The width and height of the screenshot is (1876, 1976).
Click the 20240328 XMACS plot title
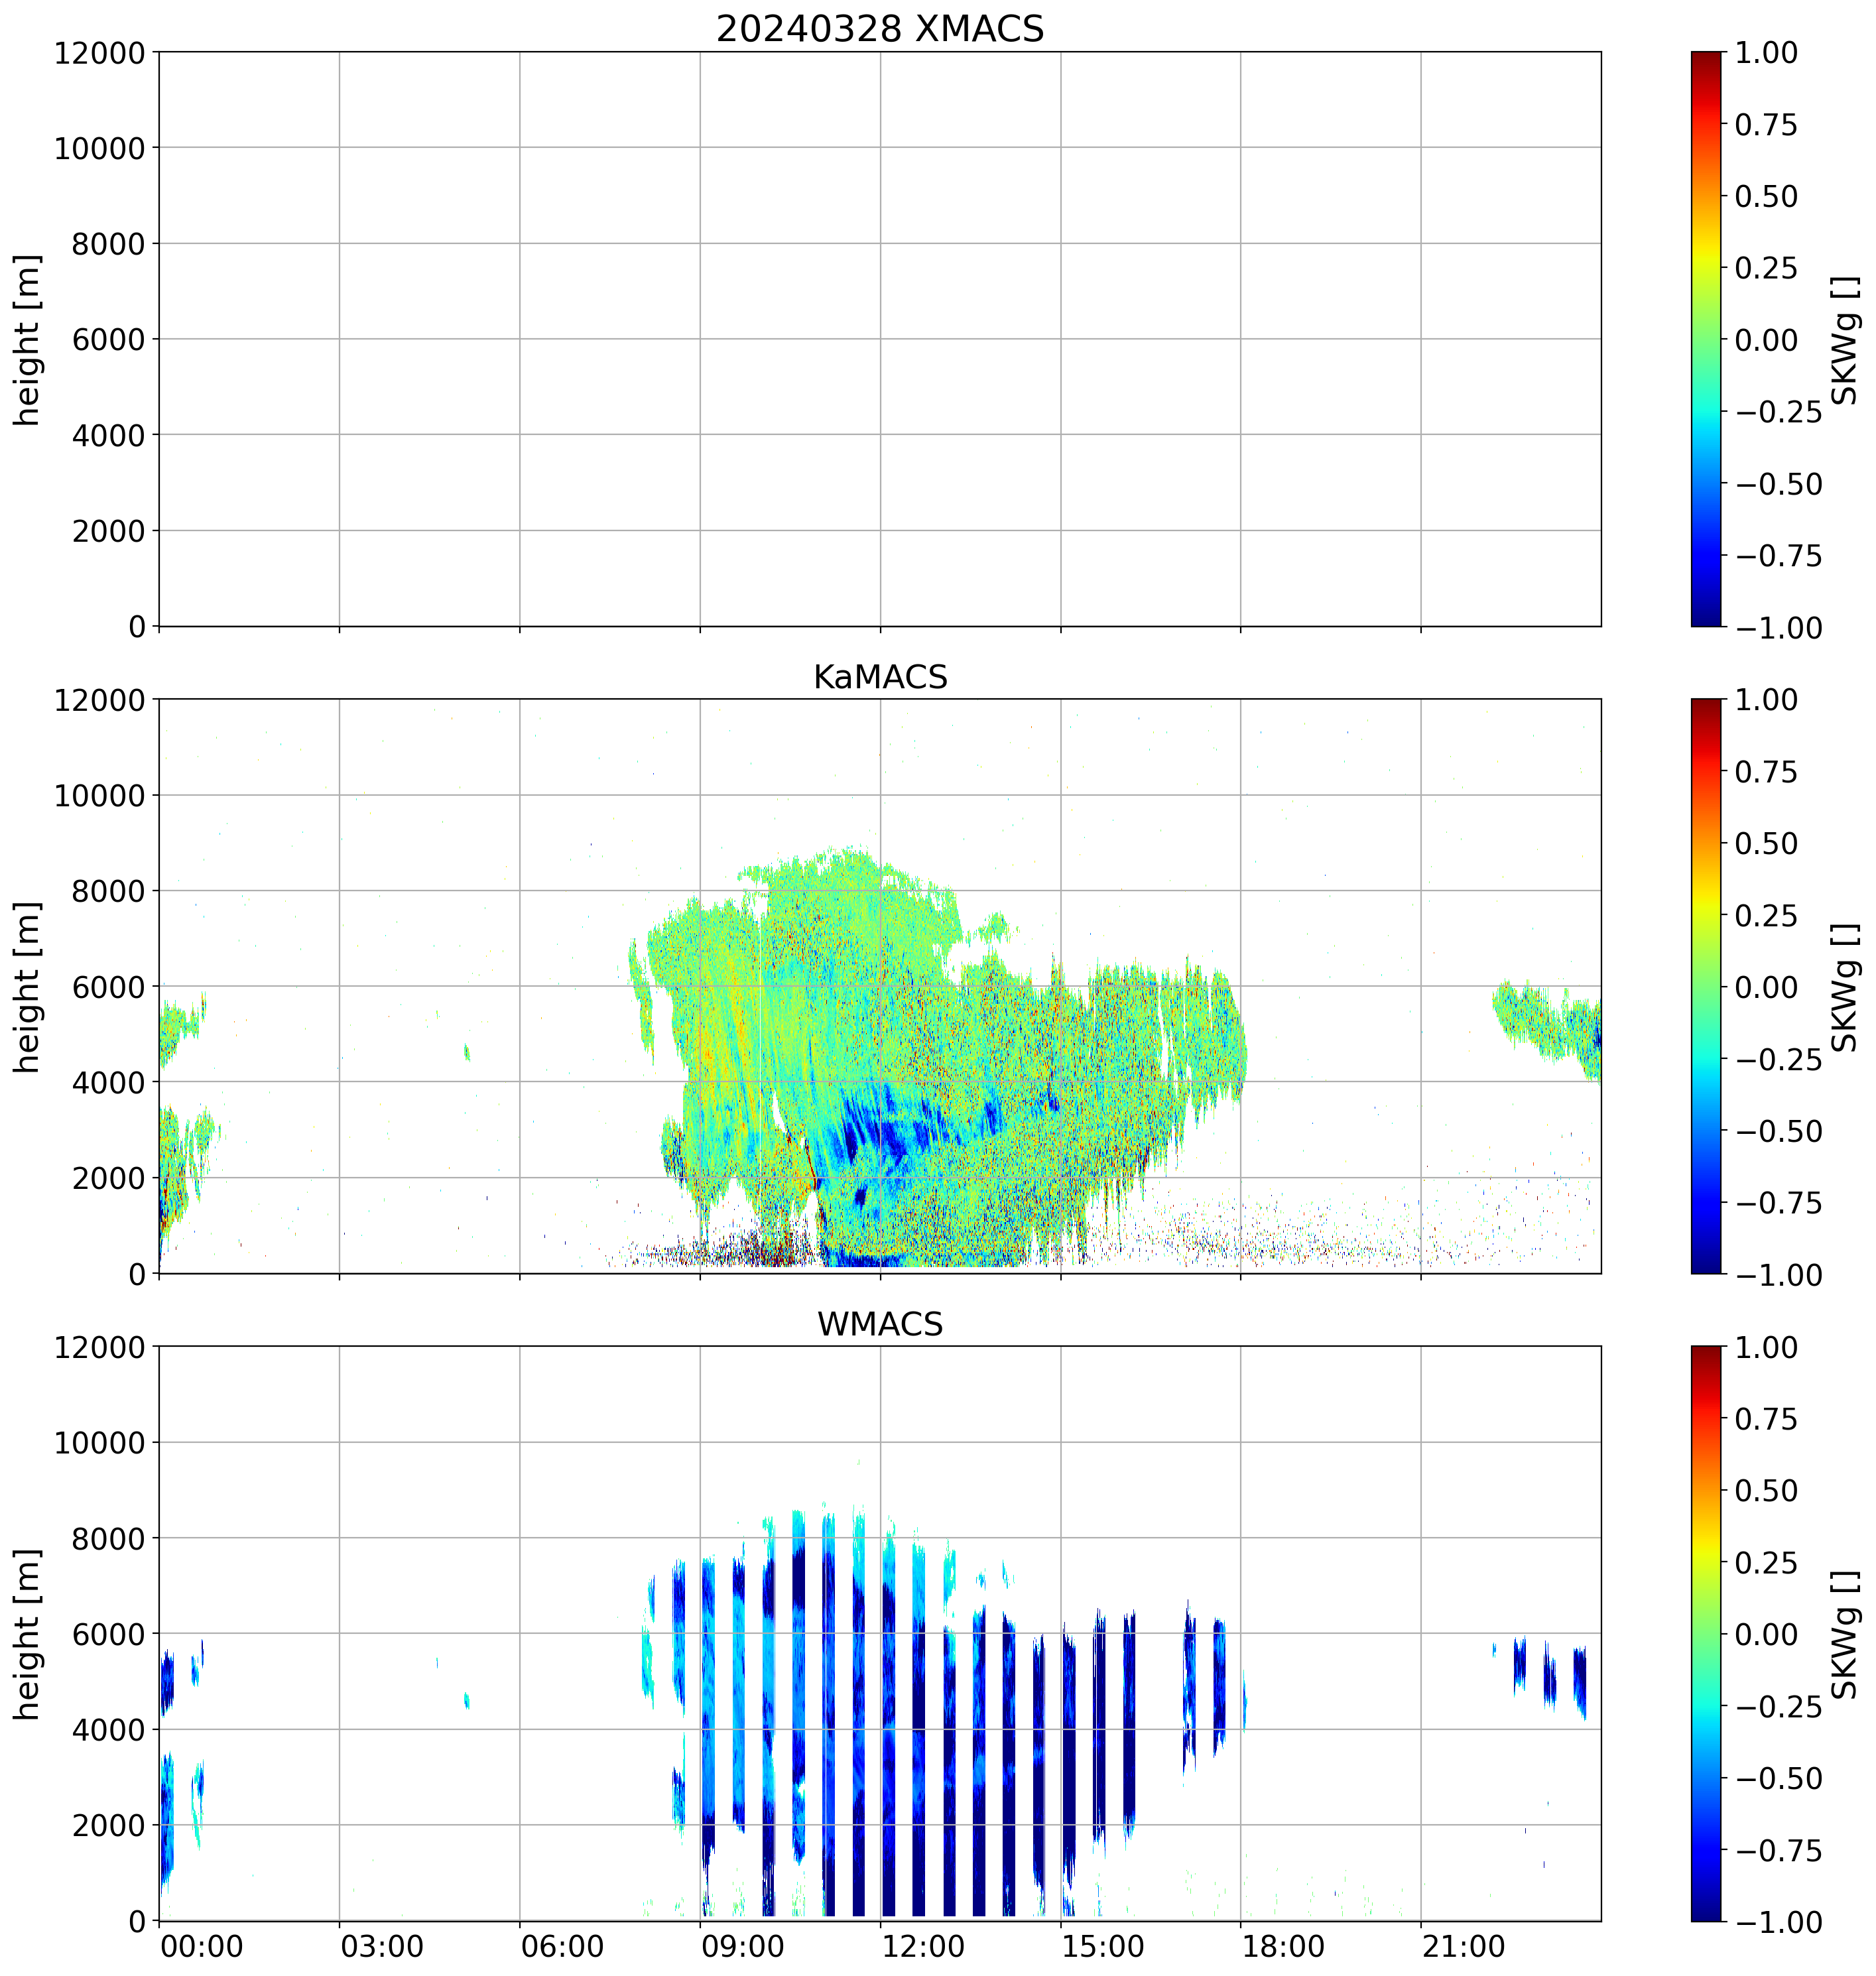point(879,28)
